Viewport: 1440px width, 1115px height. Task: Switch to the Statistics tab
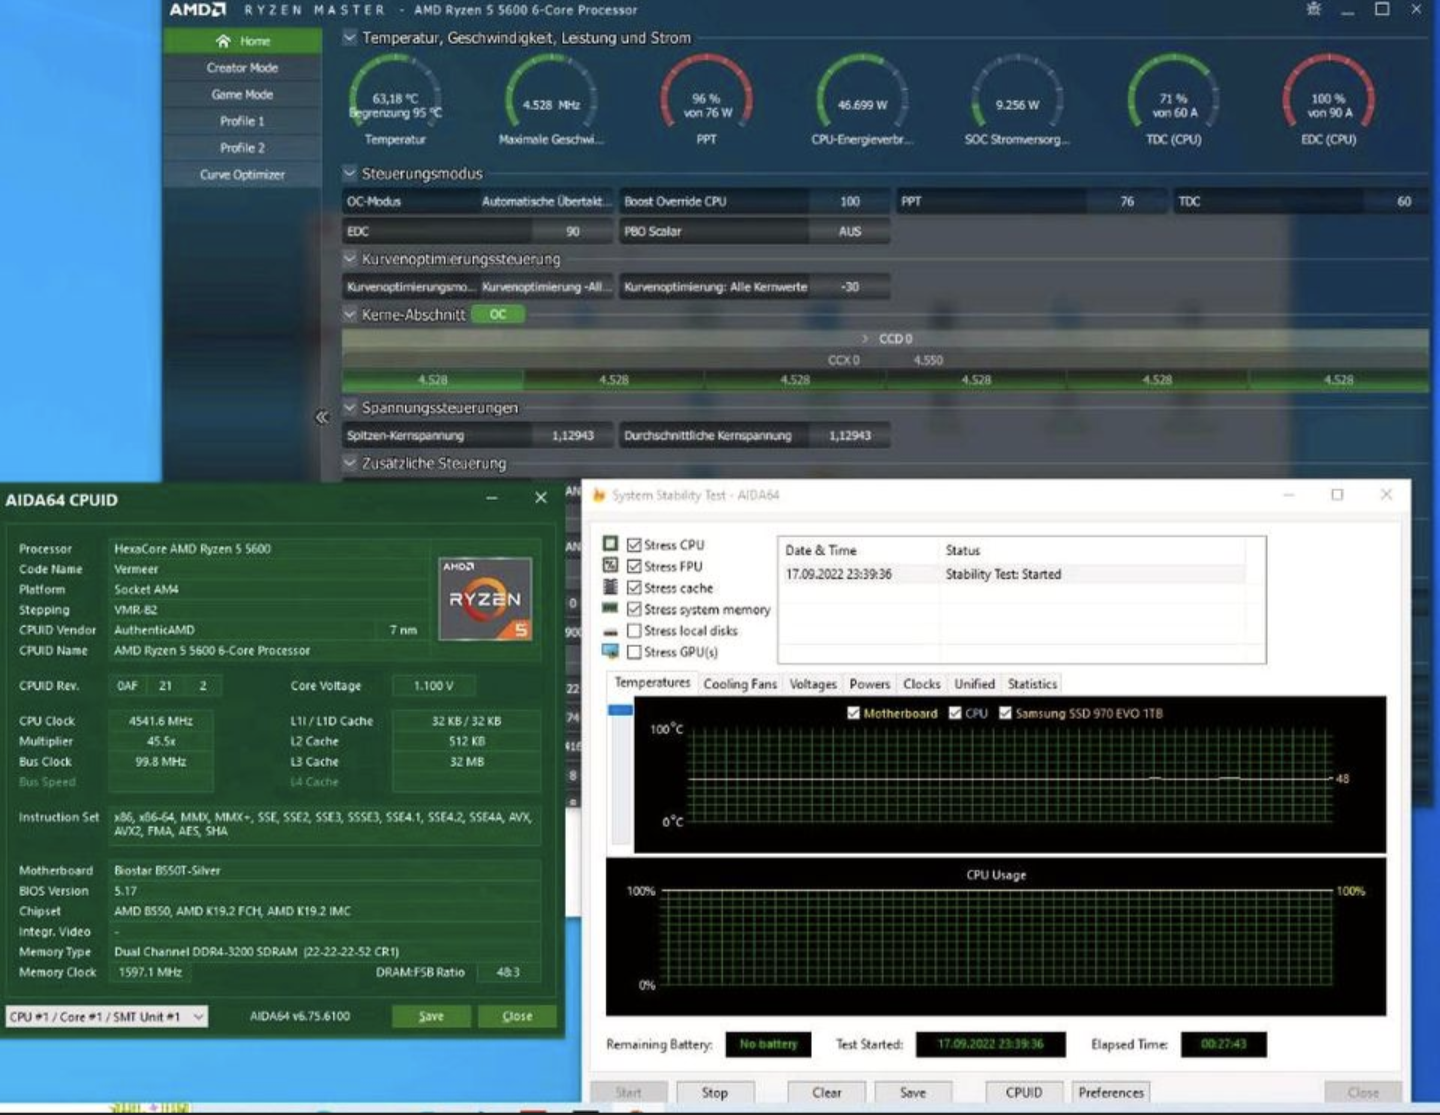(x=1032, y=684)
